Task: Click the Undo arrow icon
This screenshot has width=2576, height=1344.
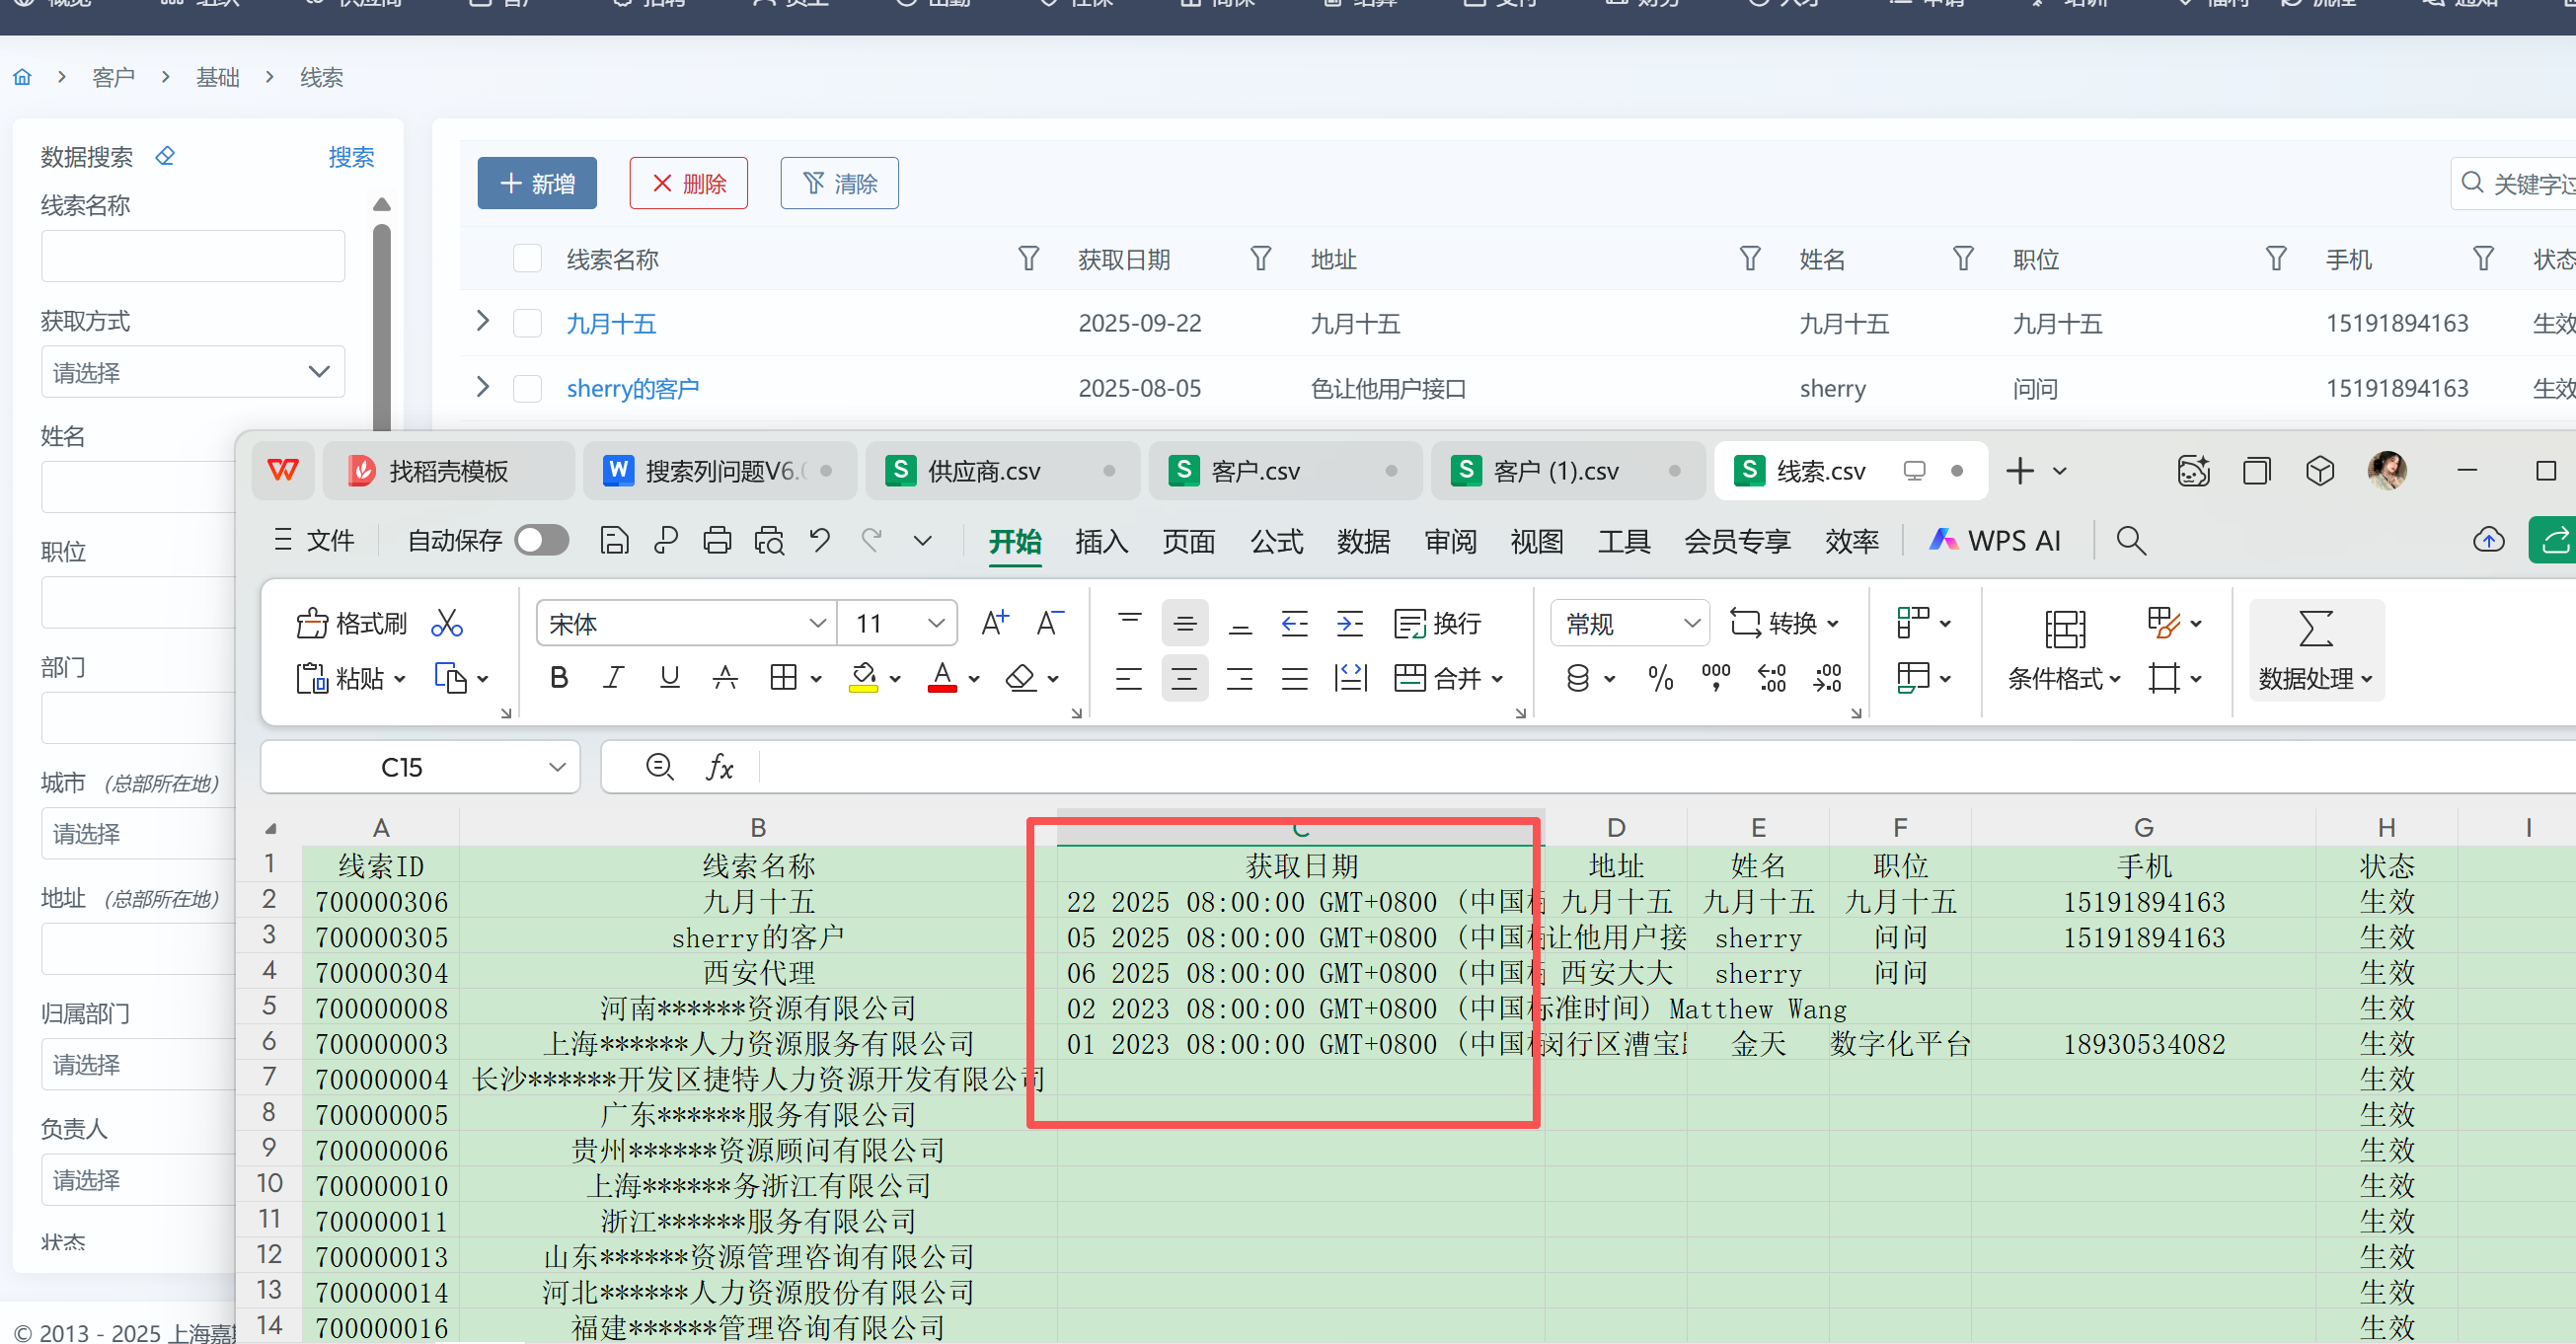Action: [820, 541]
